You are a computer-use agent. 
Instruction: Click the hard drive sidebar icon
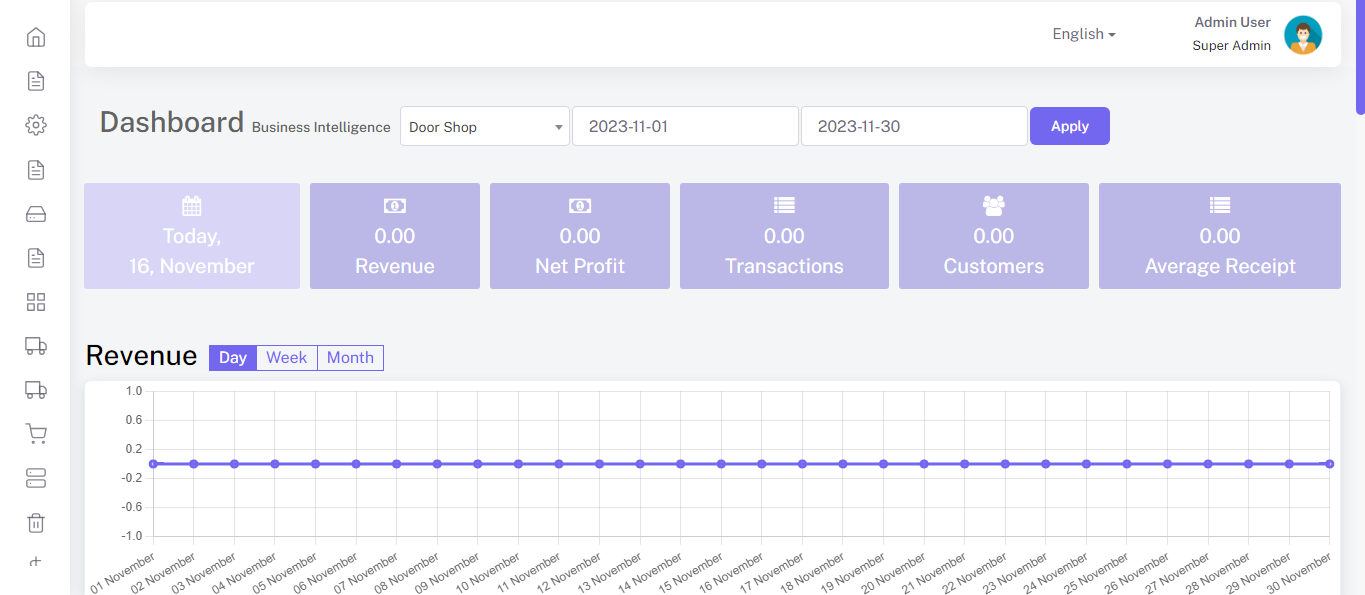tap(36, 214)
